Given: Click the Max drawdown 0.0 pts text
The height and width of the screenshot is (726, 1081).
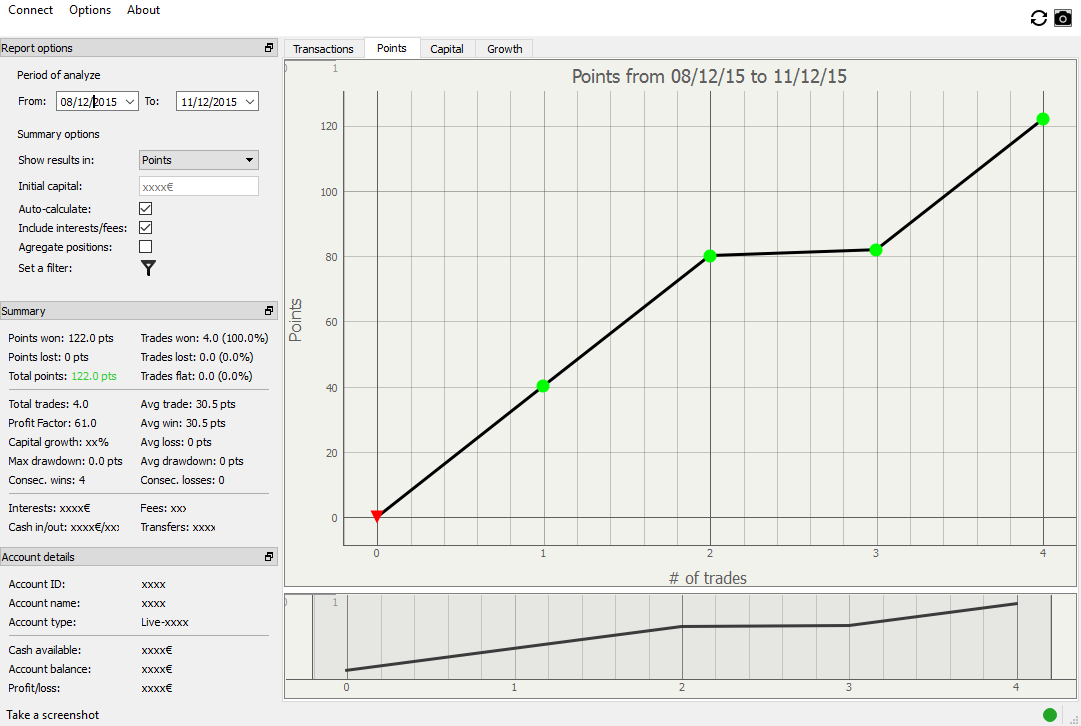Looking at the screenshot, I should coord(65,461).
